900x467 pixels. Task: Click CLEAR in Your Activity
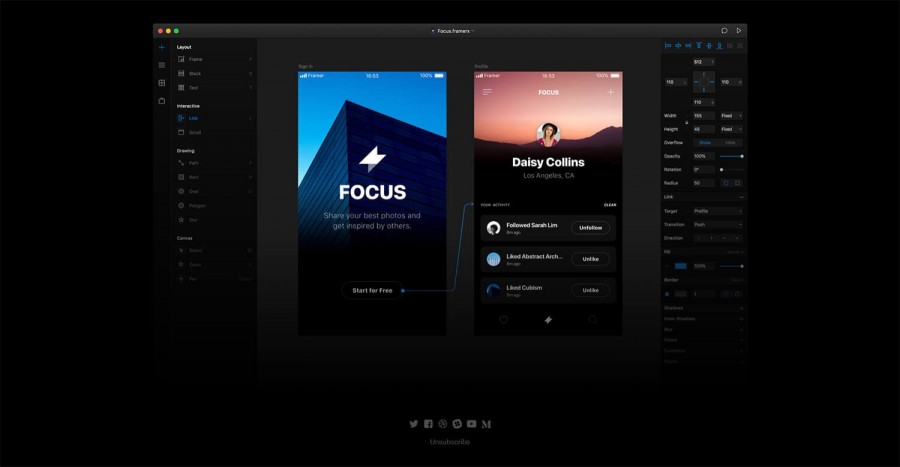[x=610, y=205]
